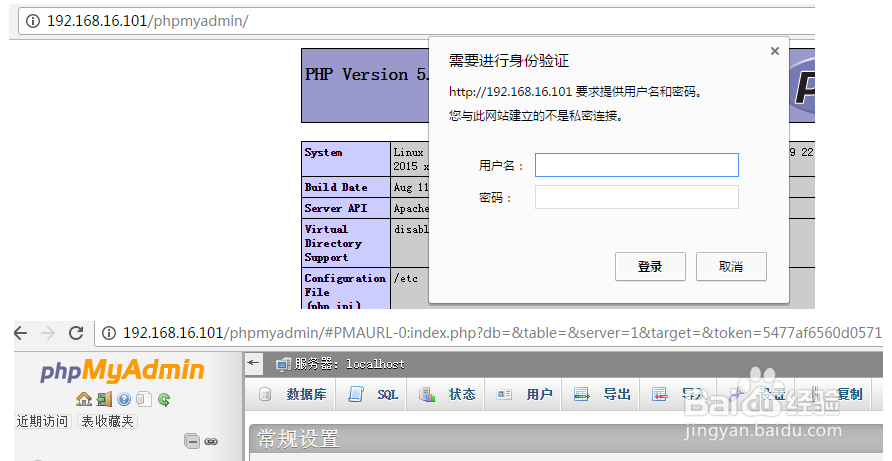This screenshot has width=892, height=461.
Task: Switch to 近期访问 recent tab
Action: (43, 421)
